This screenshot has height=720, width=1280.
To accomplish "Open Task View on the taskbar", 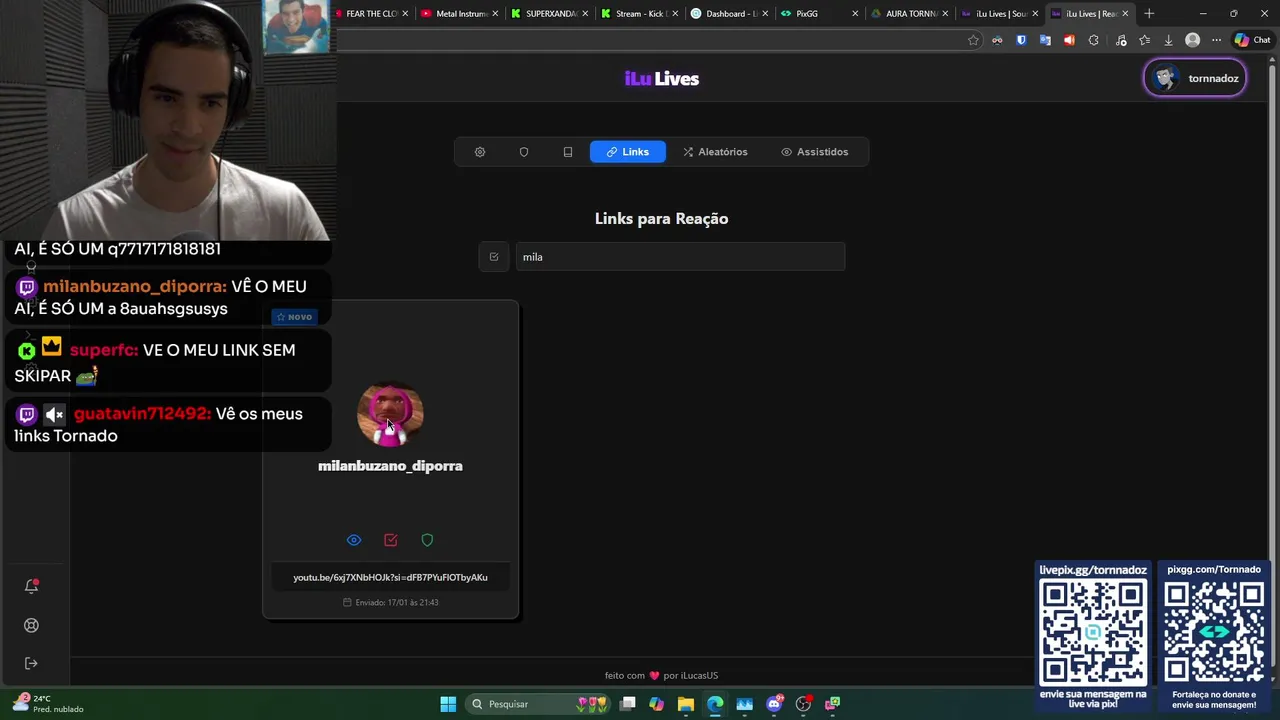I will pos(627,704).
